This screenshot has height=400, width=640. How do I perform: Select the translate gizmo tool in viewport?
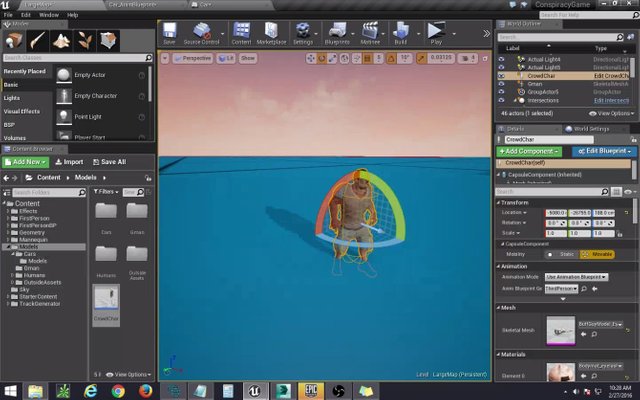(x=311, y=59)
